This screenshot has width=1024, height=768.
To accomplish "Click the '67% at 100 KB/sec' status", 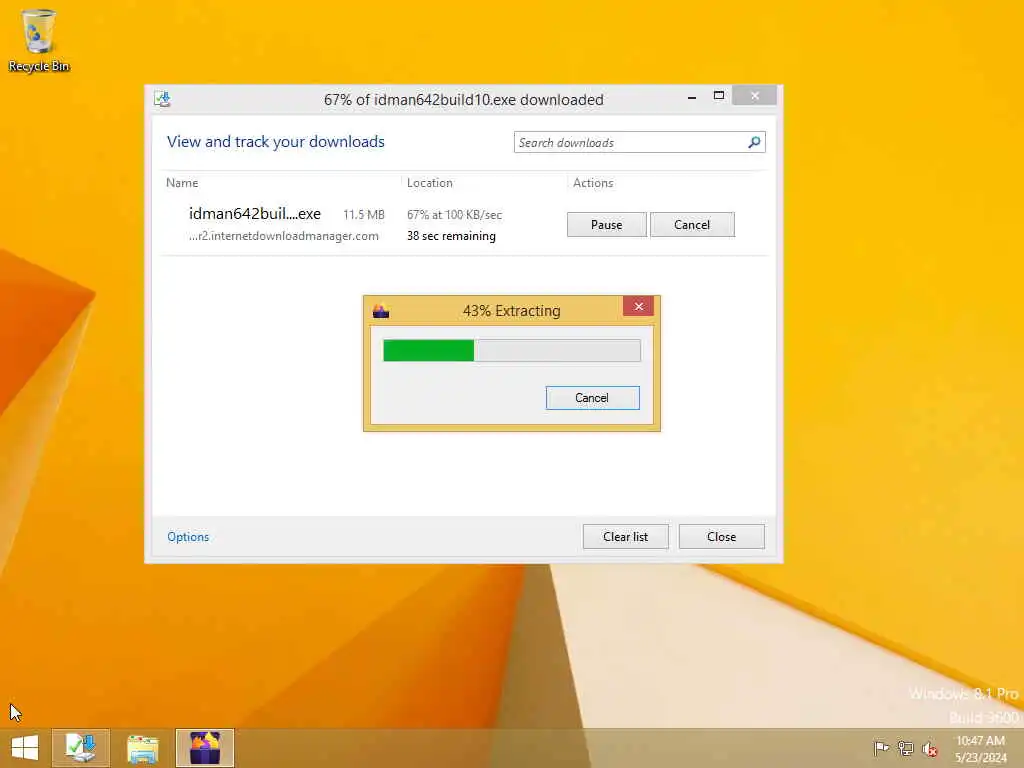I will [455, 215].
